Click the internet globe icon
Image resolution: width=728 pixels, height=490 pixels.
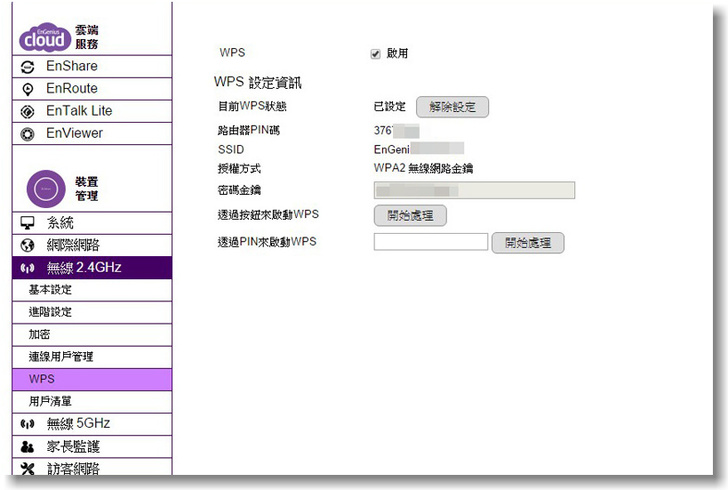(28, 245)
